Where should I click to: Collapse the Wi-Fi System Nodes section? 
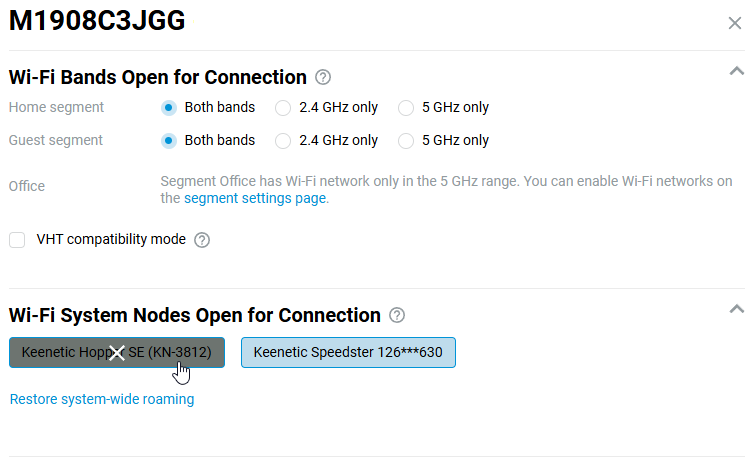click(x=736, y=309)
